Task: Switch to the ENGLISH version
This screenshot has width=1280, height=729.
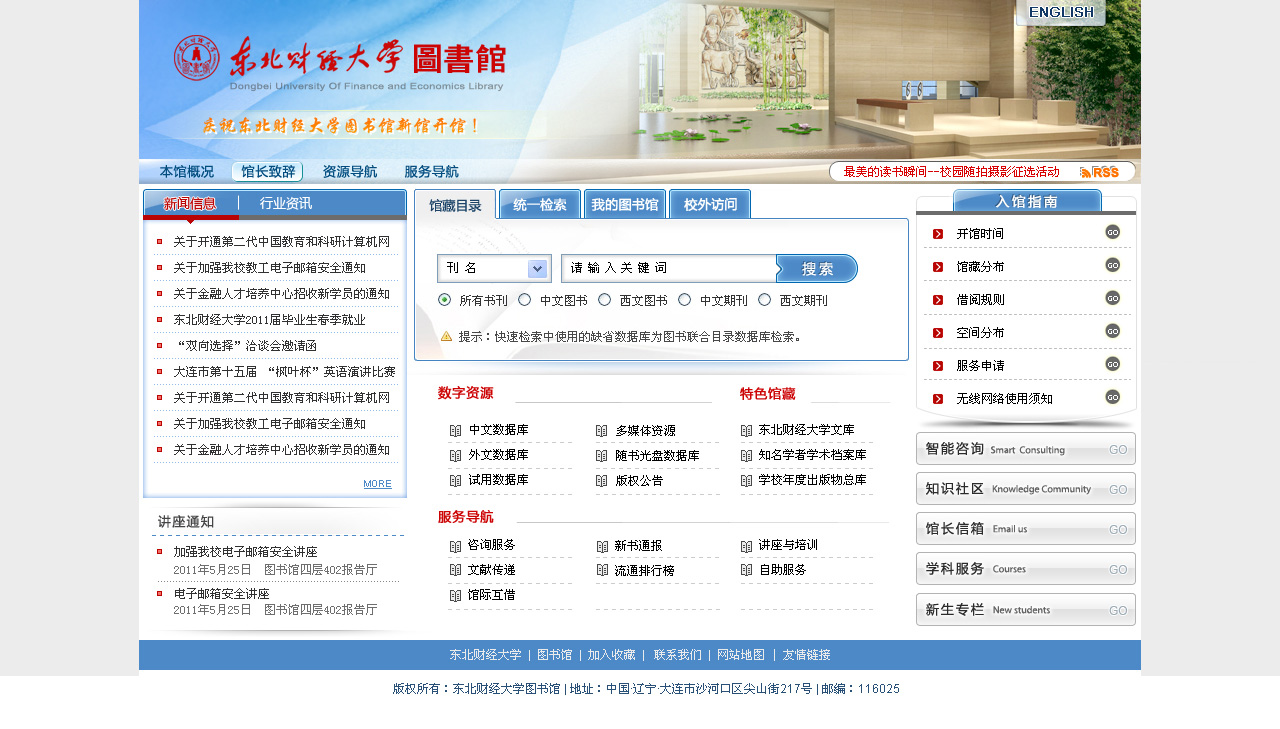Action: tap(1061, 12)
